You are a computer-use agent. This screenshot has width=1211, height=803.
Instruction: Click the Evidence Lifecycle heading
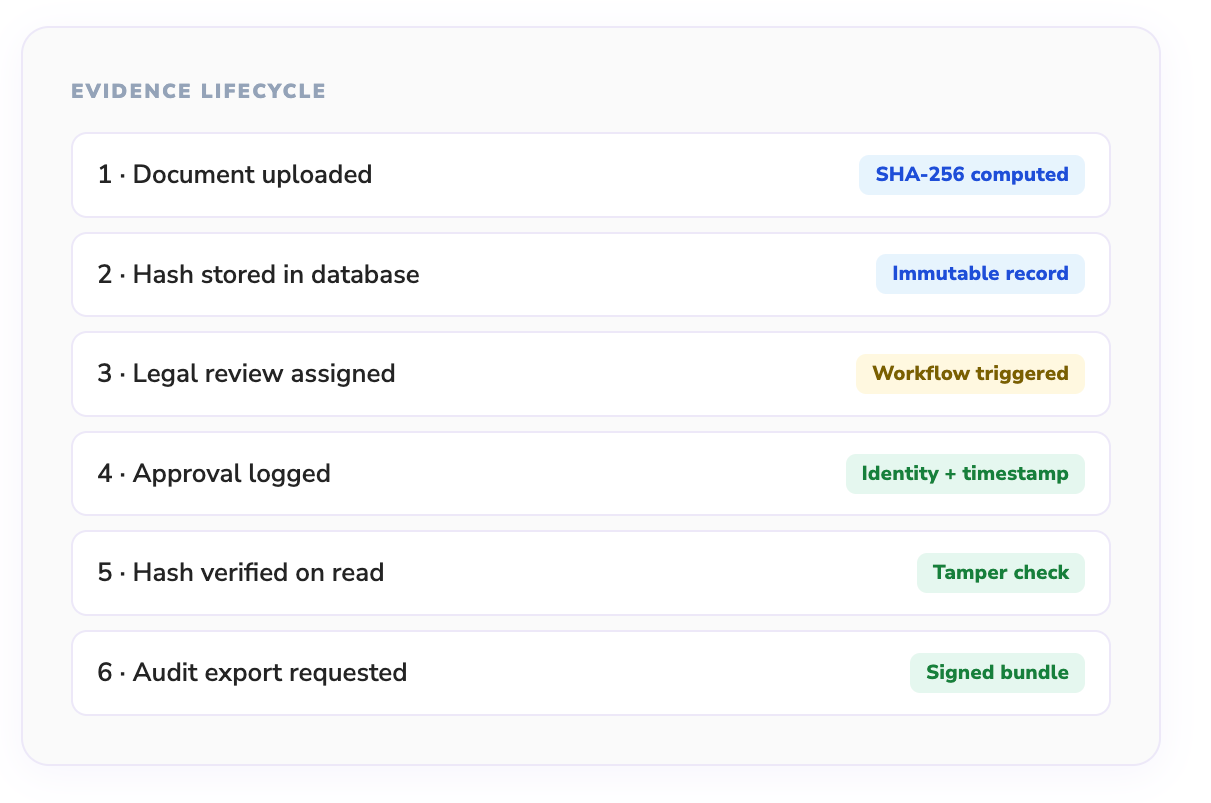coord(198,92)
